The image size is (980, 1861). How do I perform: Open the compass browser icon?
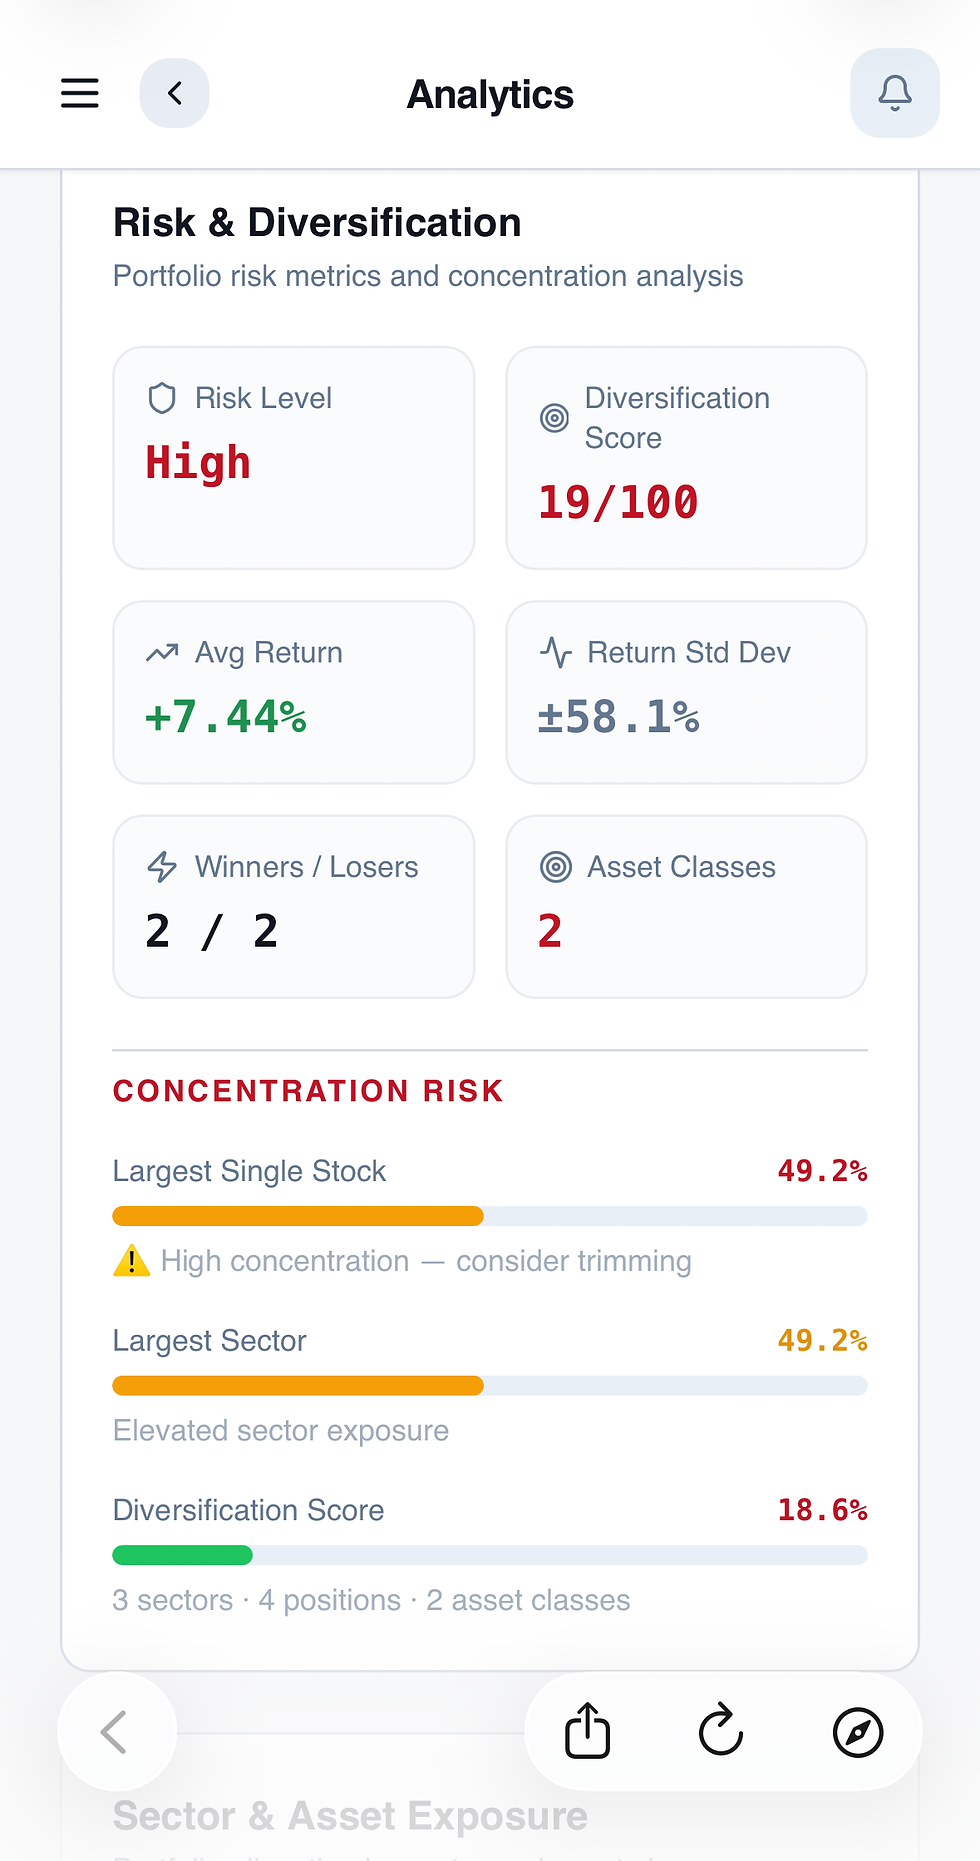tap(858, 1732)
